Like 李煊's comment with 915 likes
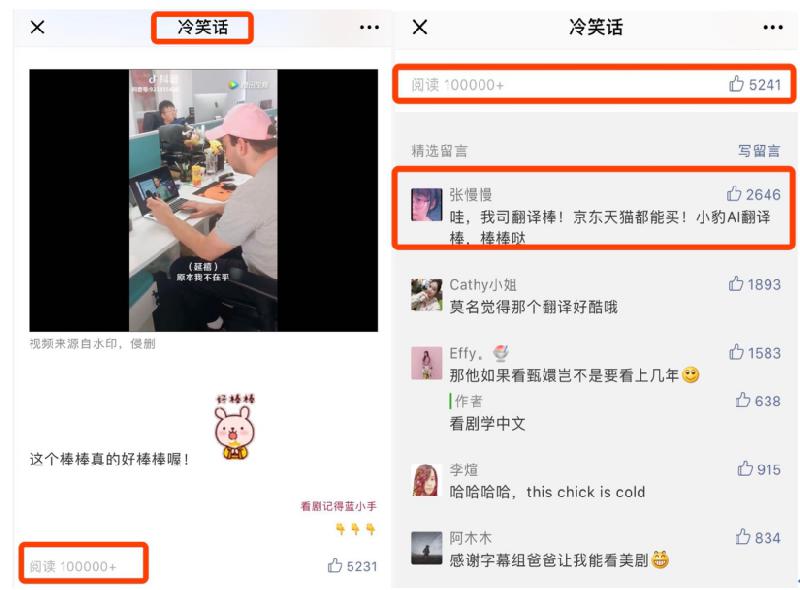The width and height of the screenshot is (800, 590). (x=759, y=469)
